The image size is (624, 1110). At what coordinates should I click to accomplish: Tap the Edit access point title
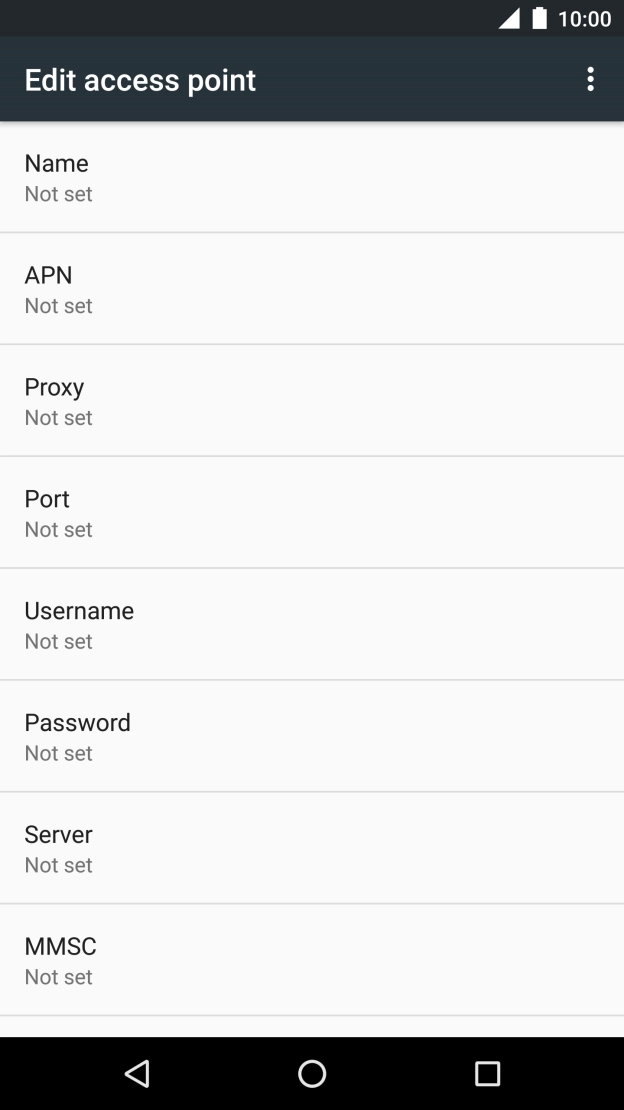click(x=140, y=80)
